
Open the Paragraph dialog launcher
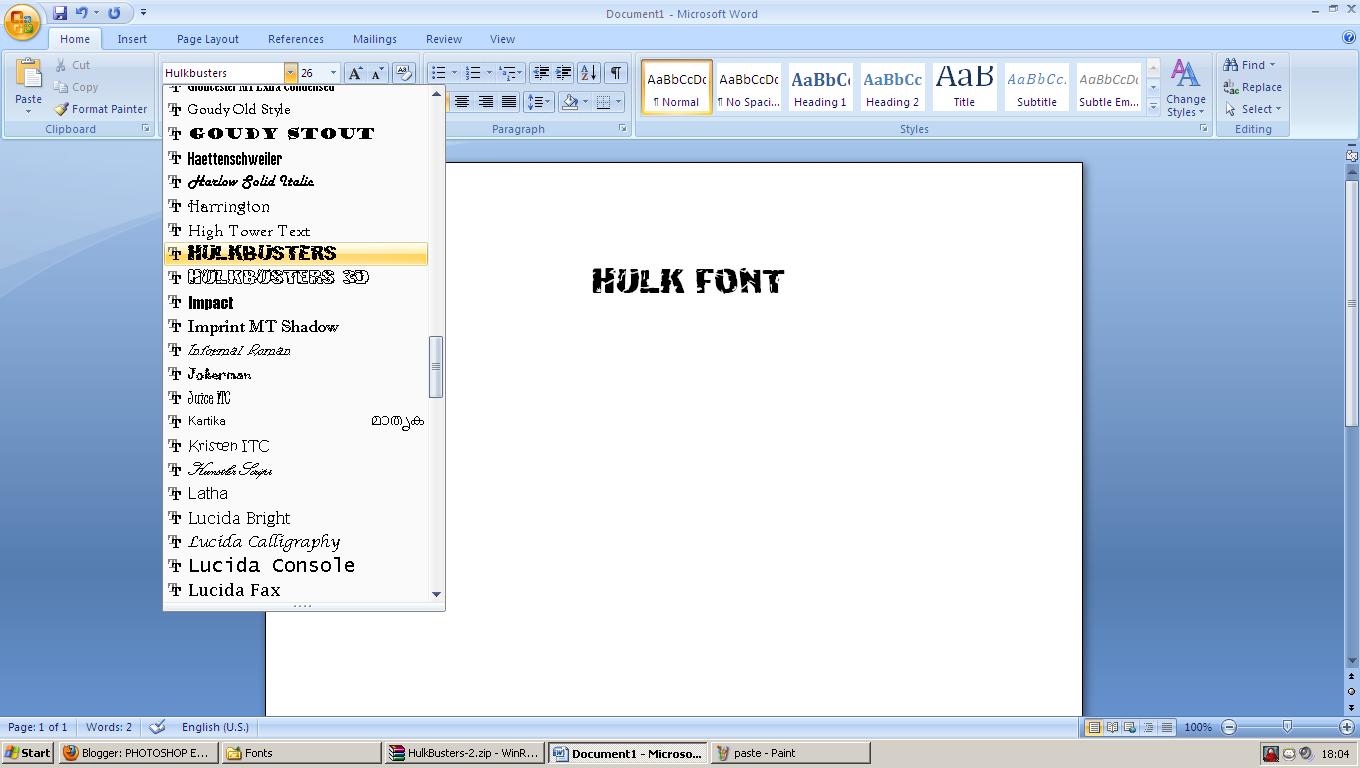622,129
